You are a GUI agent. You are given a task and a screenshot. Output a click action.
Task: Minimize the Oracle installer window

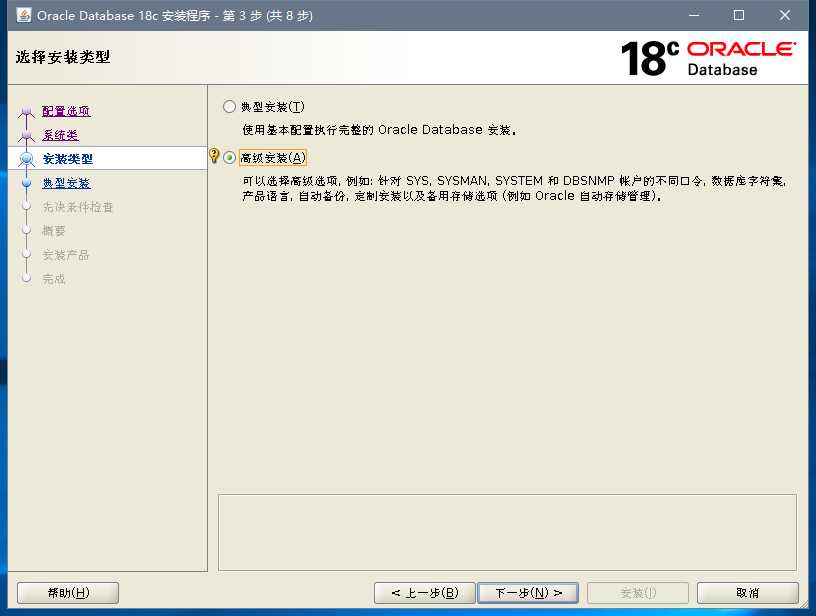(x=694, y=15)
